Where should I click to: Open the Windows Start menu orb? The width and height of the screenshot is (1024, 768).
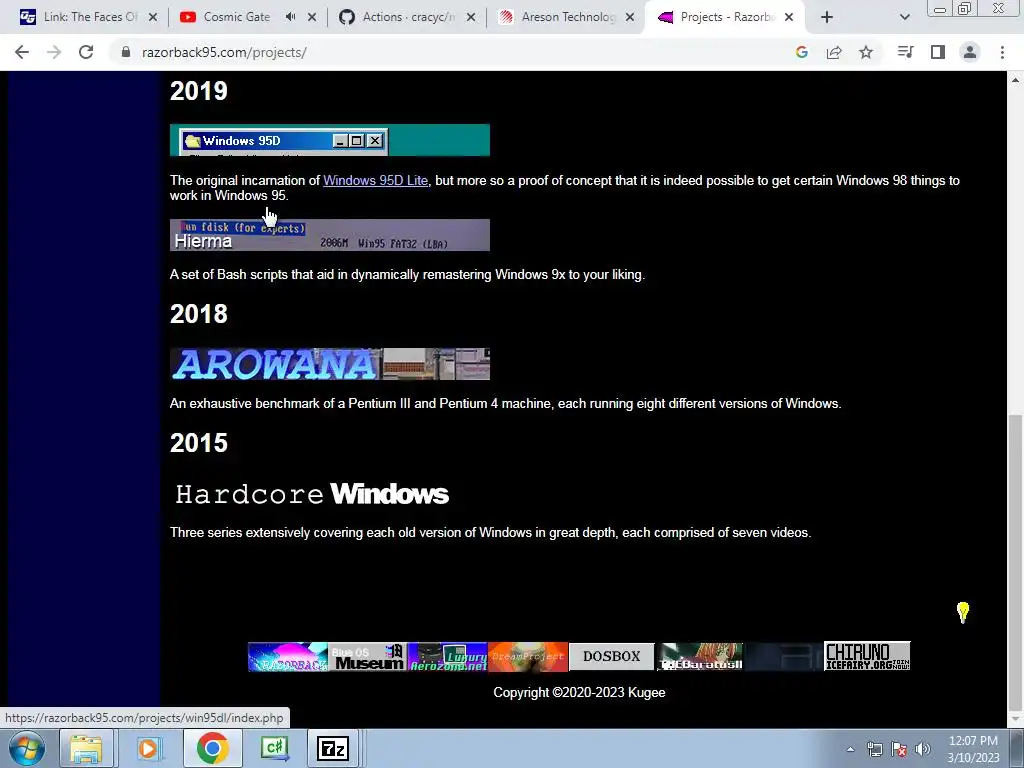pyautogui.click(x=27, y=748)
